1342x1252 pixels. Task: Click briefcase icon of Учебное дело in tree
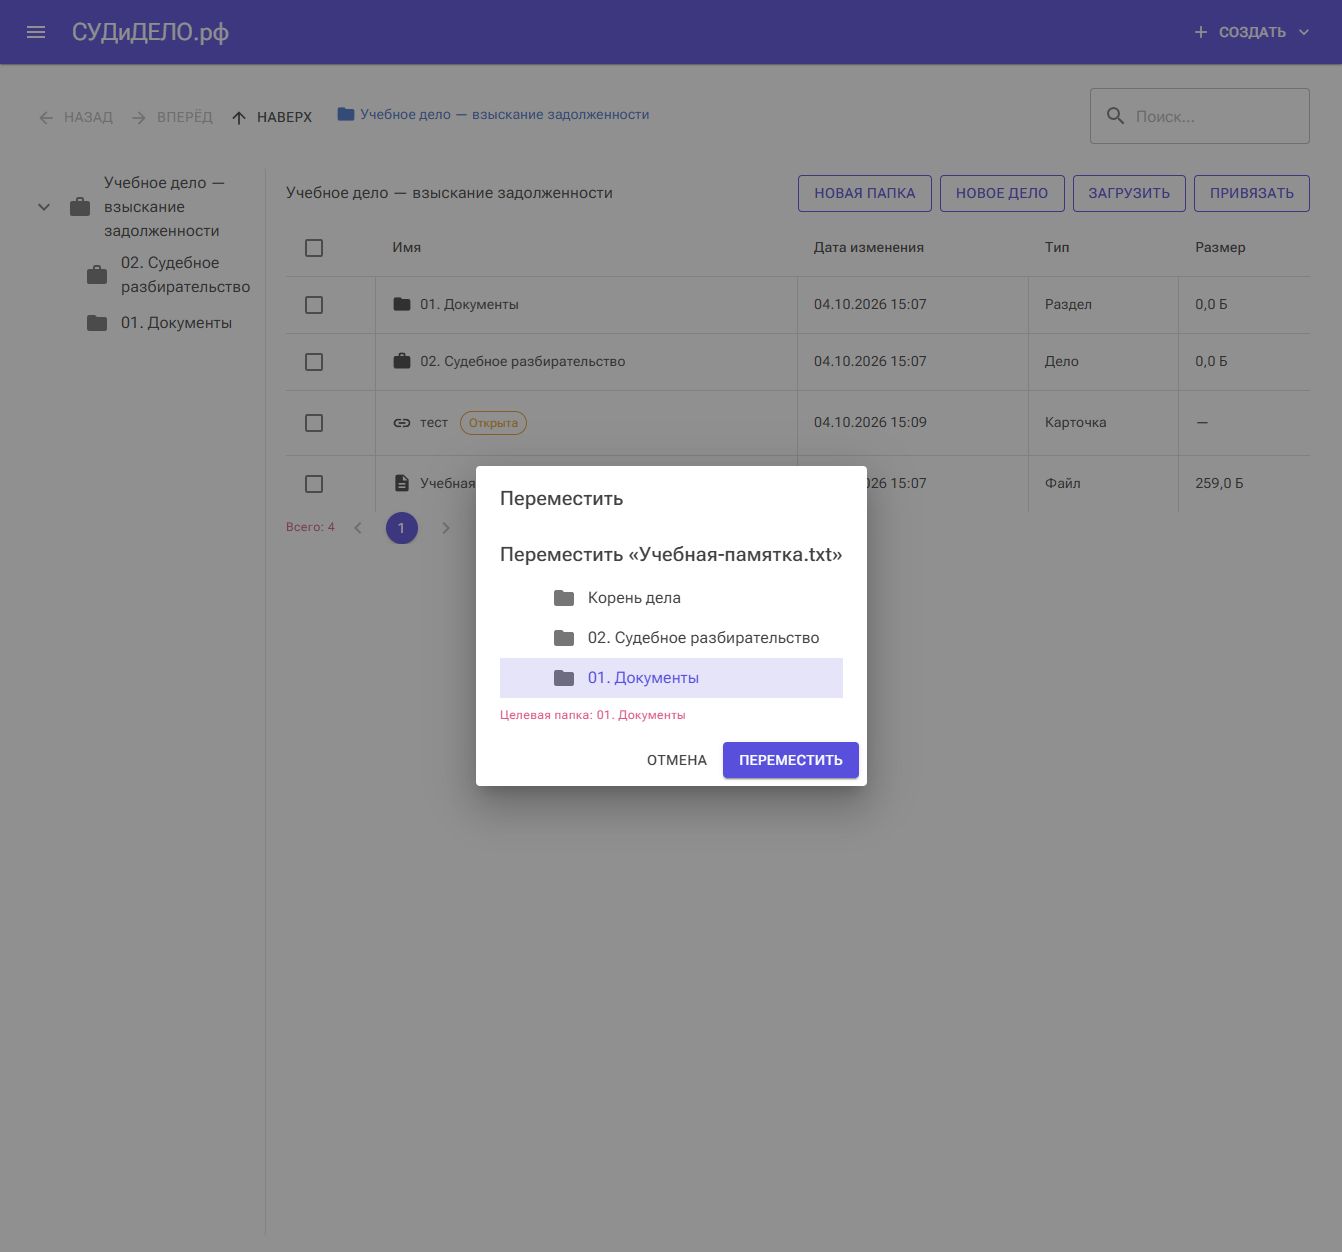click(80, 207)
